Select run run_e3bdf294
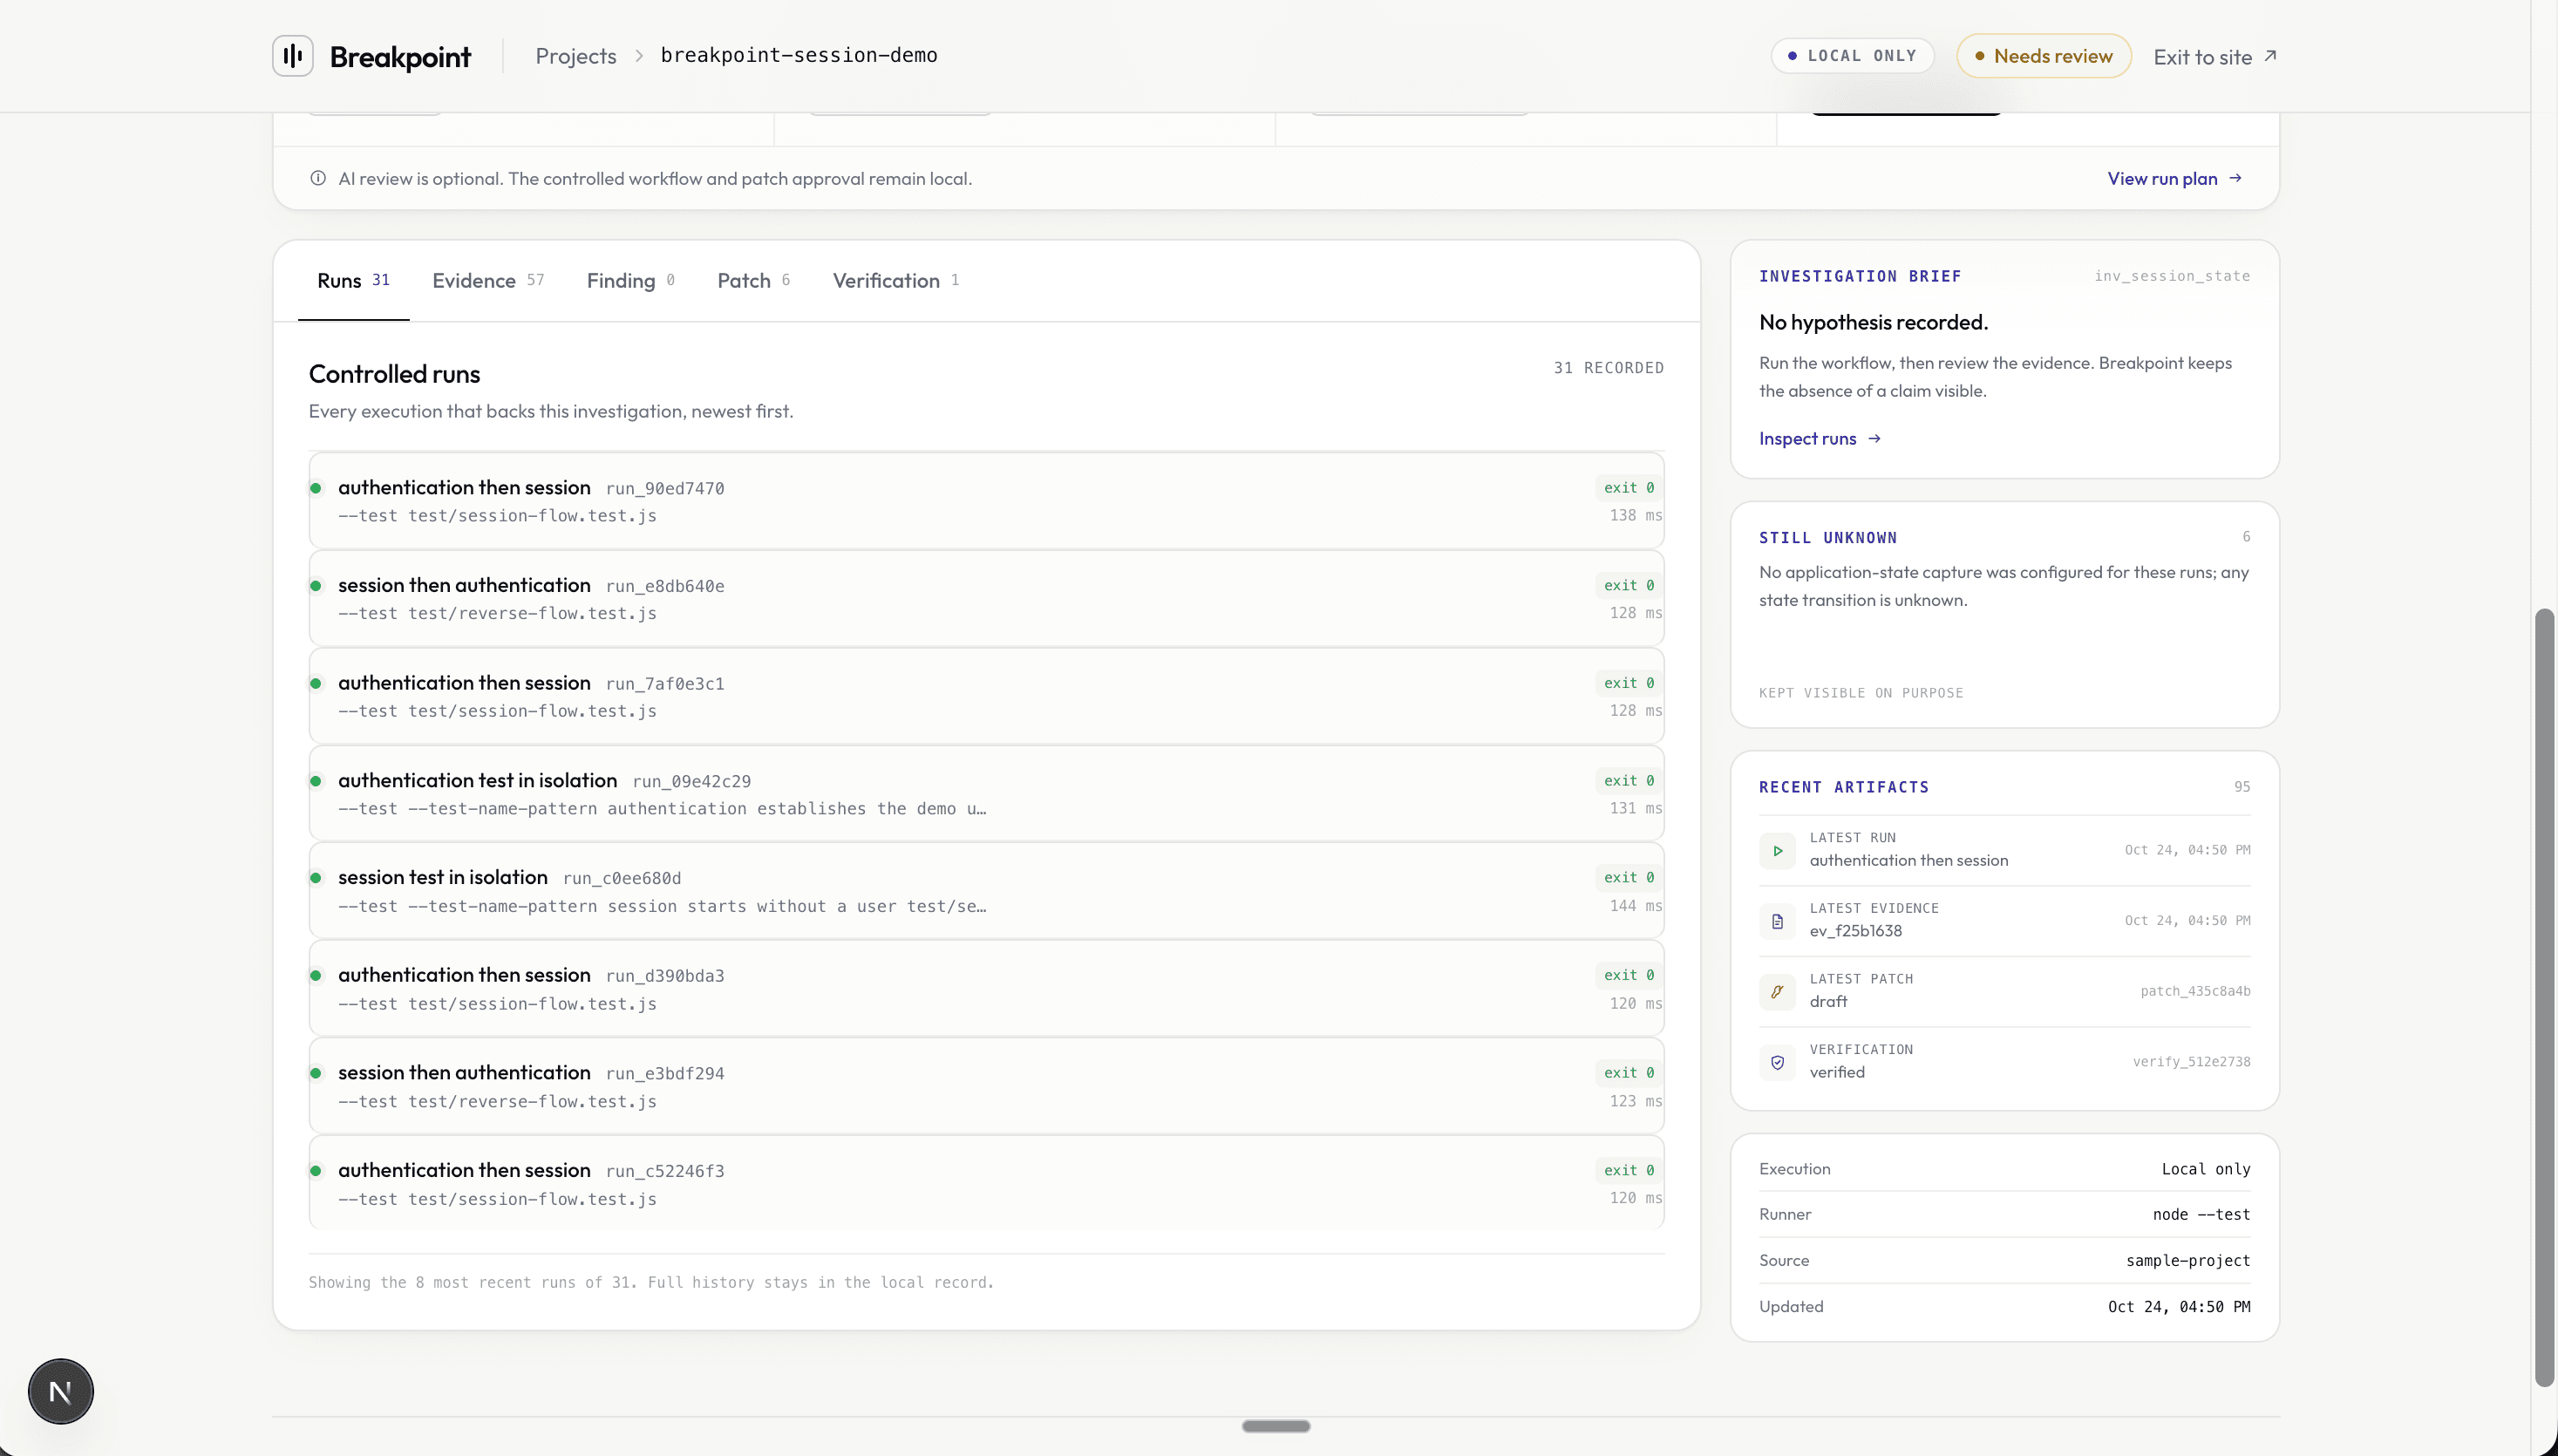 (986, 1086)
